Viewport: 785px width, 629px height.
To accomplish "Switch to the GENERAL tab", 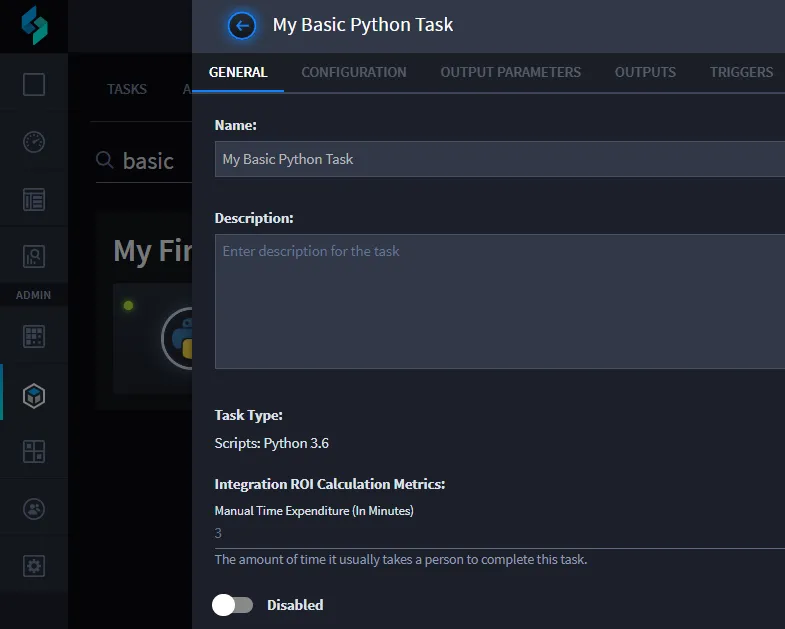I will (238, 72).
